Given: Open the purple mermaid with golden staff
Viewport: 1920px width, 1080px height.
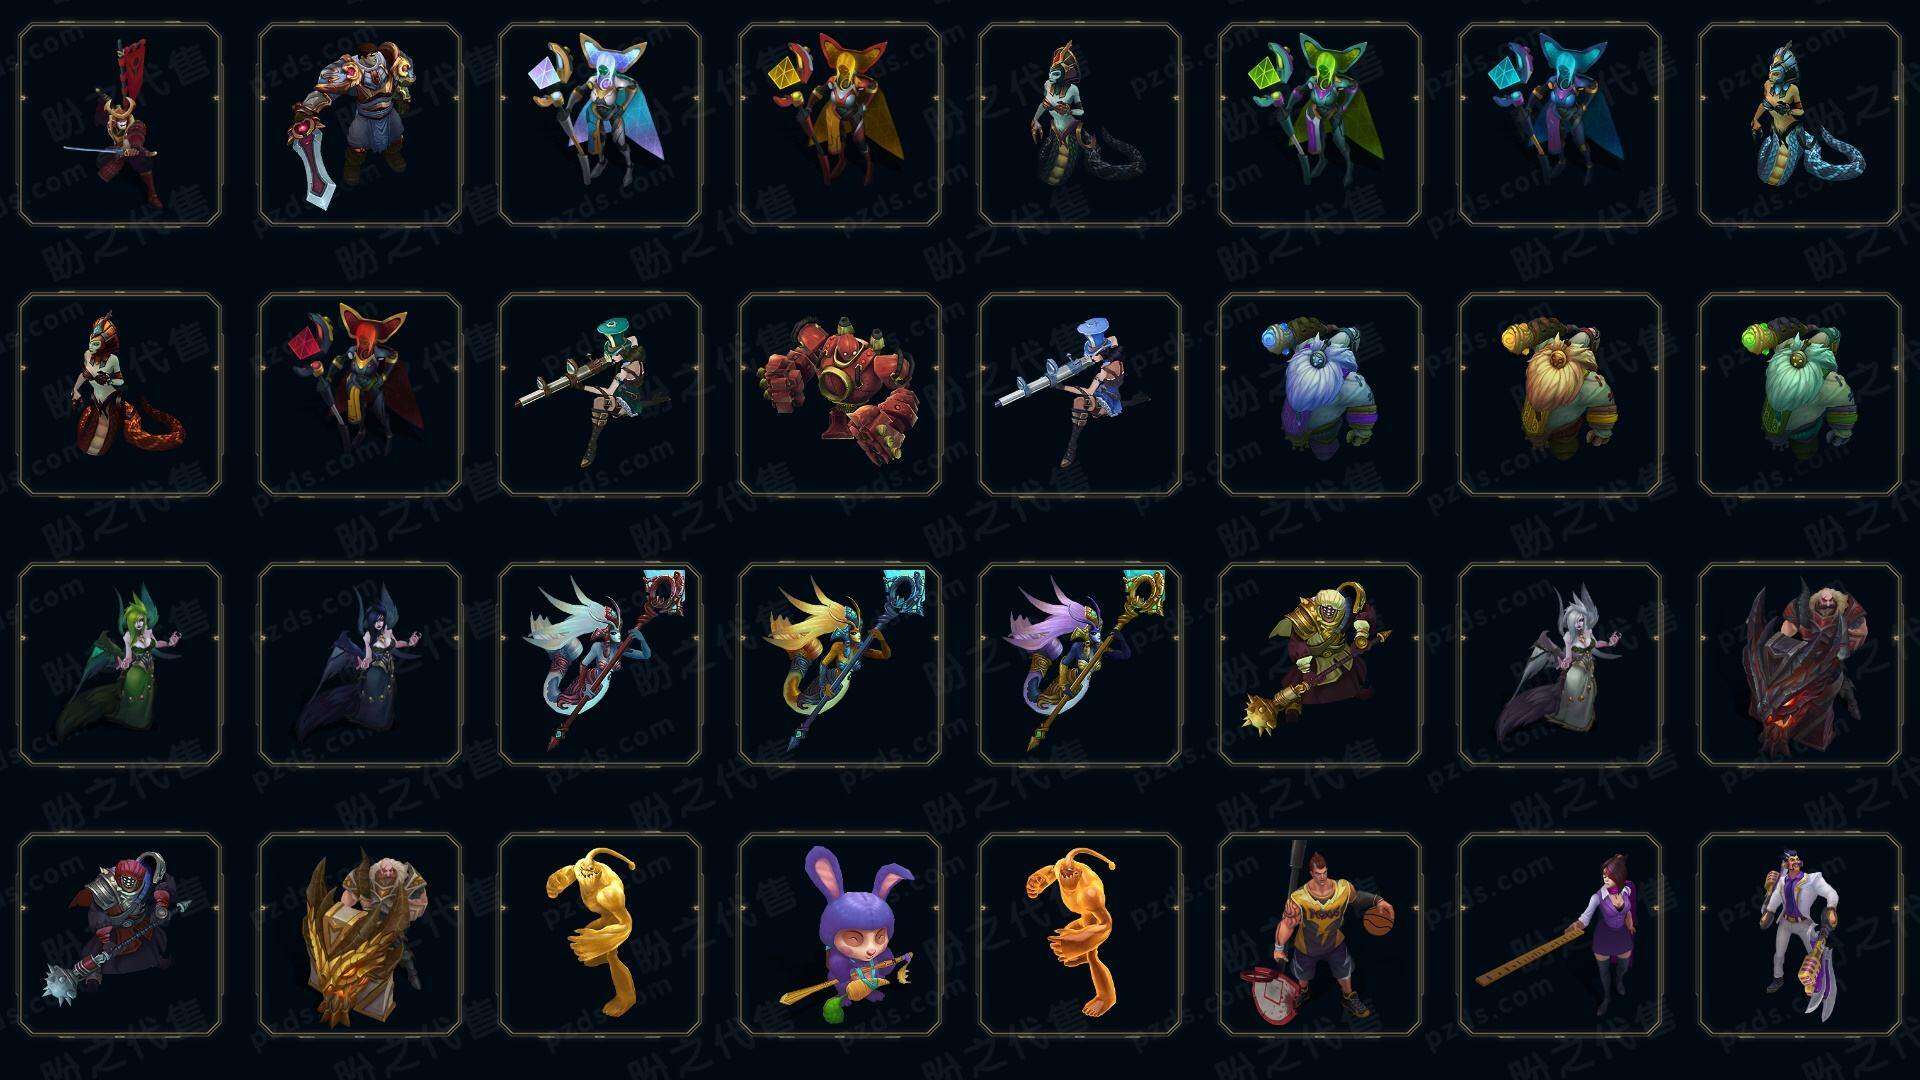Looking at the screenshot, I should coord(1080,664).
